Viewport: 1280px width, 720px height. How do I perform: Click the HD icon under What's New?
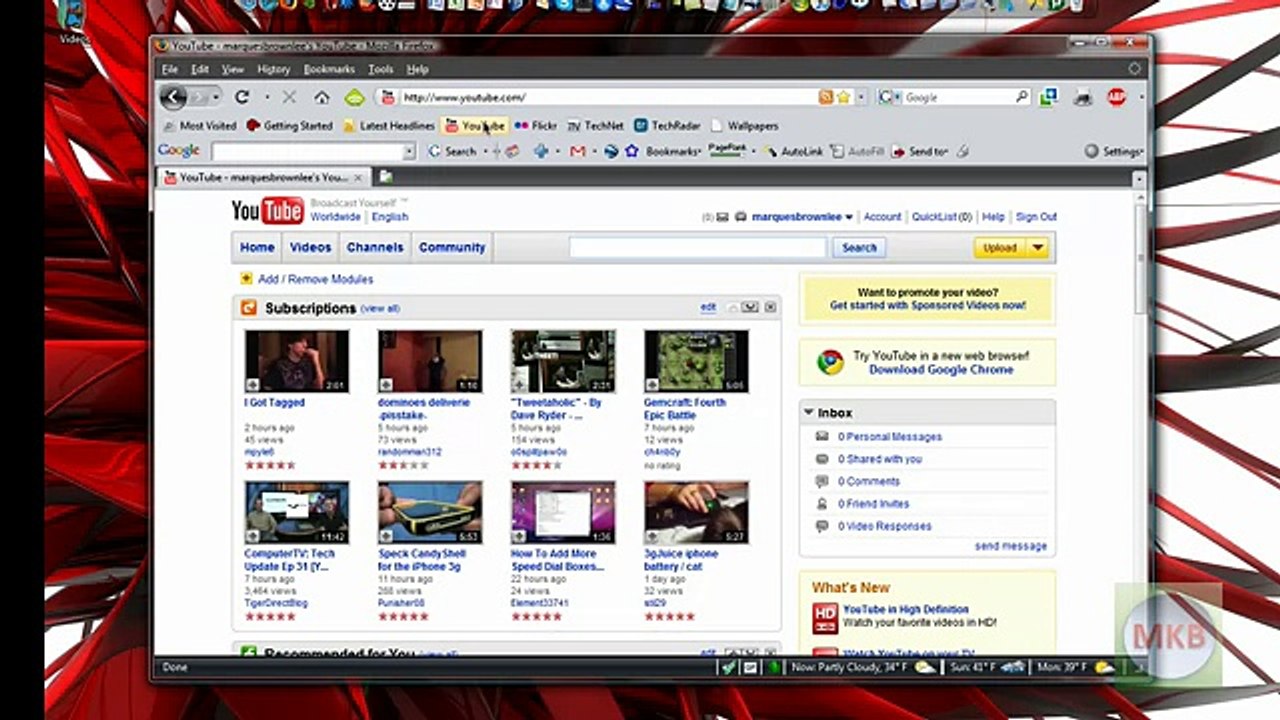825,617
